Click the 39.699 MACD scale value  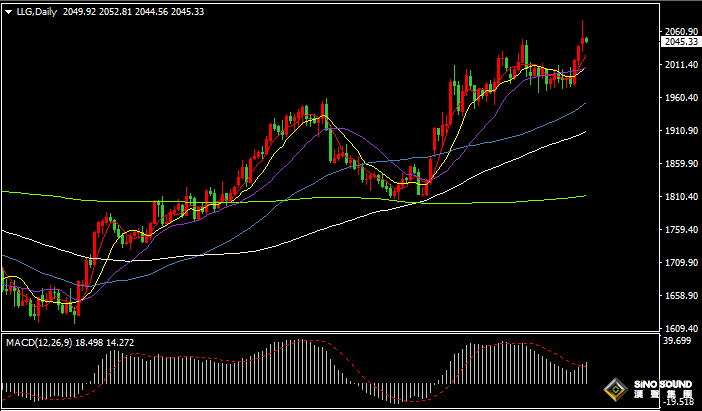pyautogui.click(x=677, y=341)
